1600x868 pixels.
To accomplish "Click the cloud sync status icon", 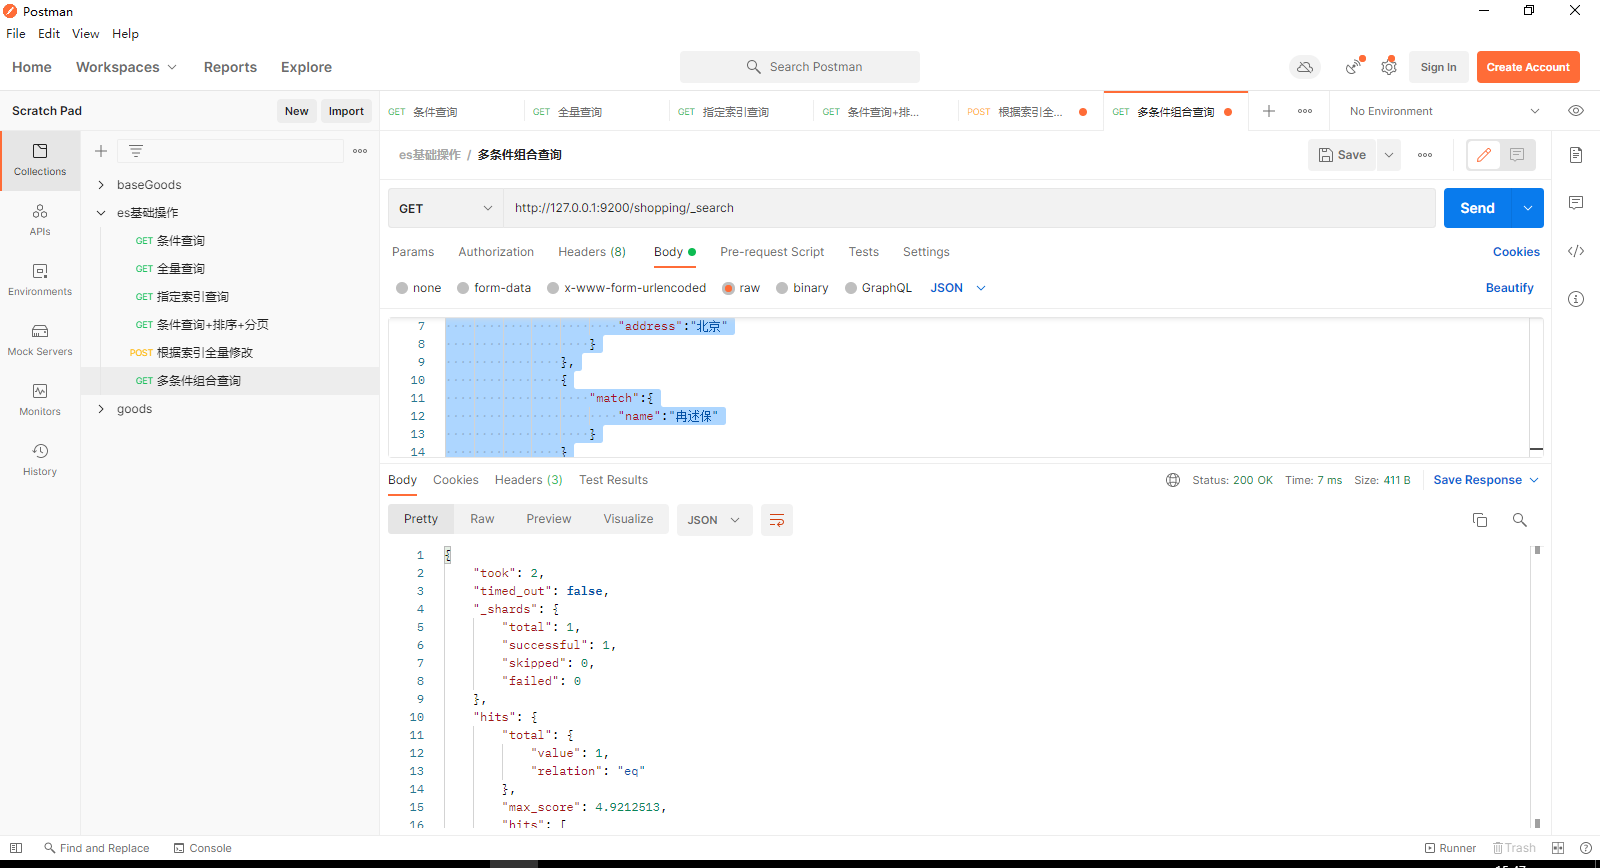I will (1305, 67).
